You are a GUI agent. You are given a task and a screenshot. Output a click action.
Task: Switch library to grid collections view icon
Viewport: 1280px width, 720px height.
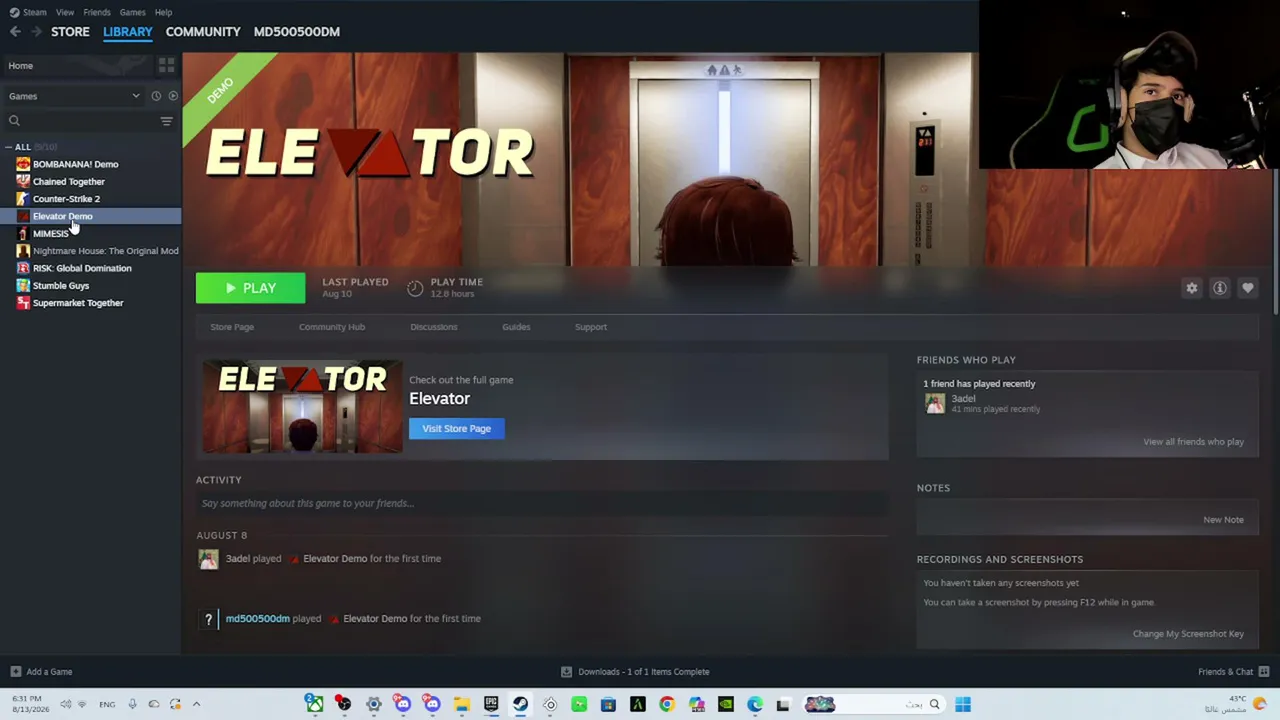coord(166,66)
